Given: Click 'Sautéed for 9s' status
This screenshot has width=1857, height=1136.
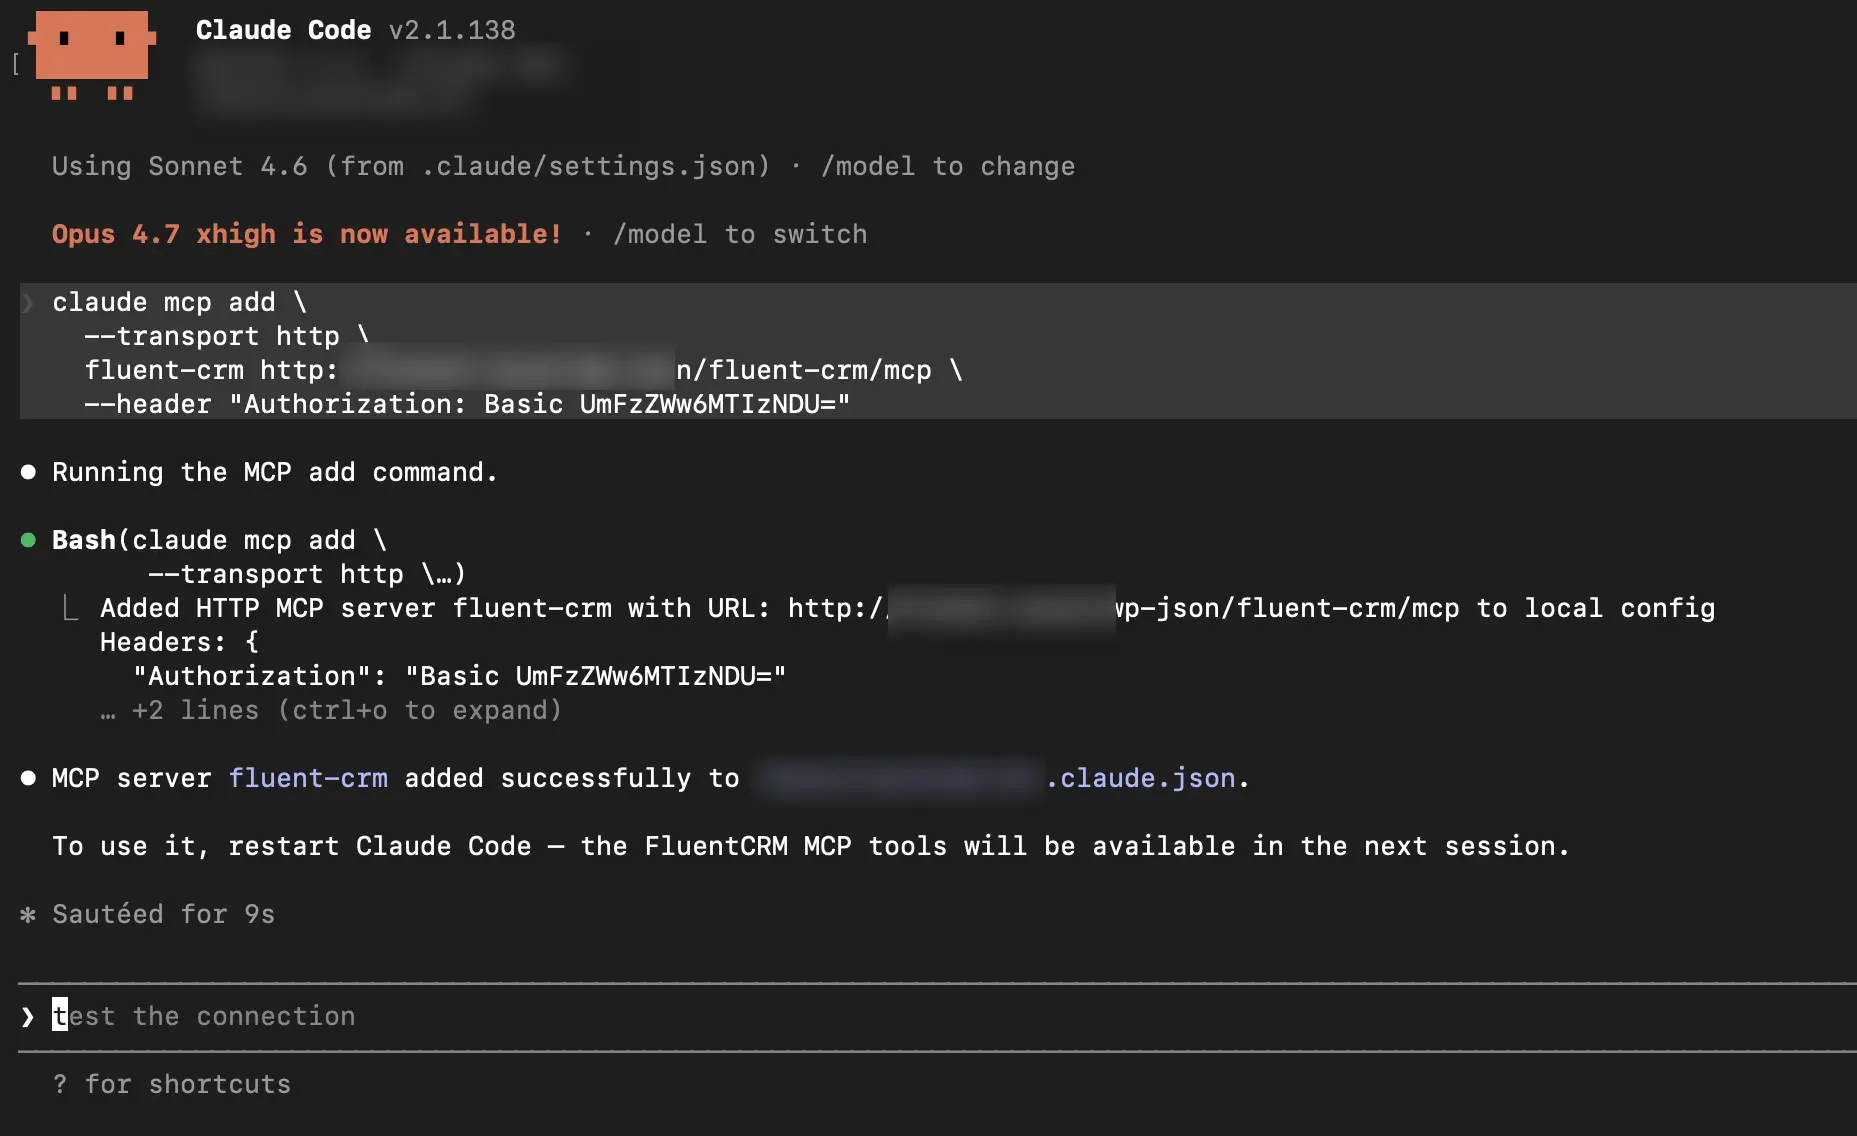Looking at the screenshot, I should [163, 914].
